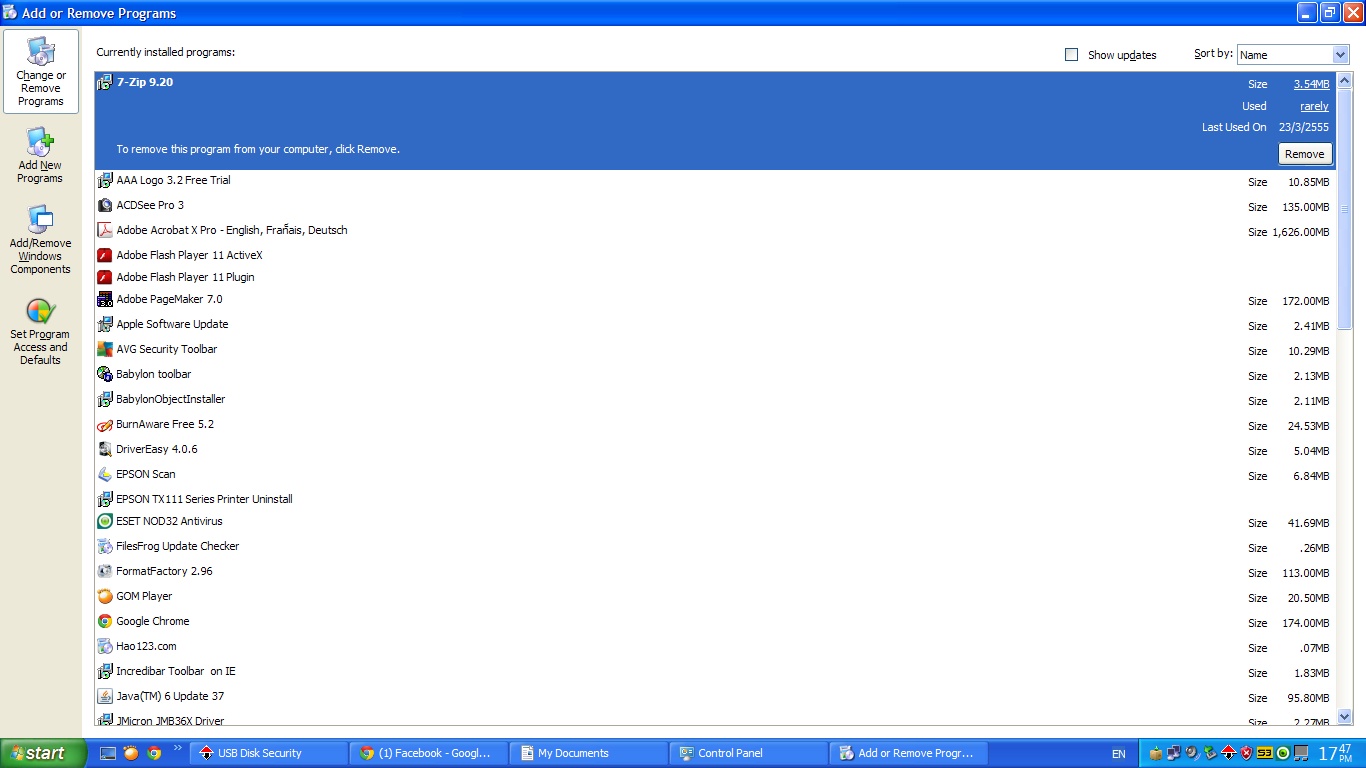This screenshot has height=768, width=1366.
Task: Click the 95.80MB size value
Action: click(x=1309, y=699)
